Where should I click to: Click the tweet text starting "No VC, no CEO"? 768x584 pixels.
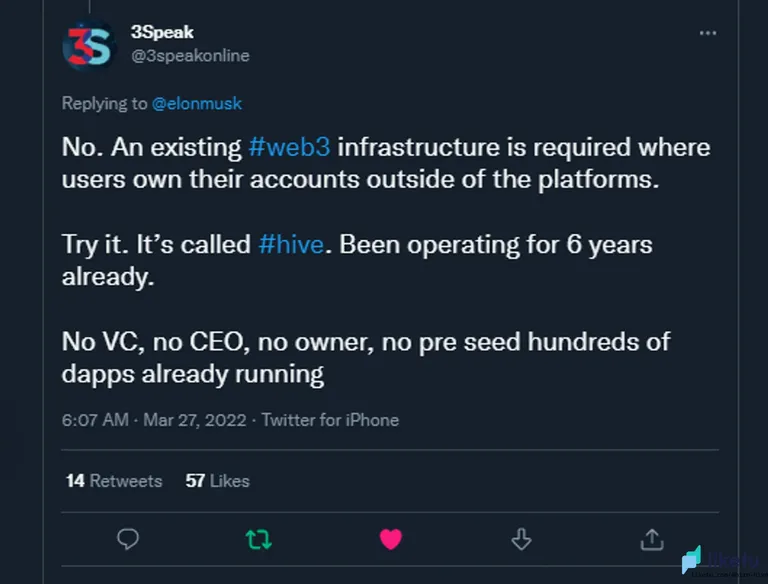[x=366, y=358]
